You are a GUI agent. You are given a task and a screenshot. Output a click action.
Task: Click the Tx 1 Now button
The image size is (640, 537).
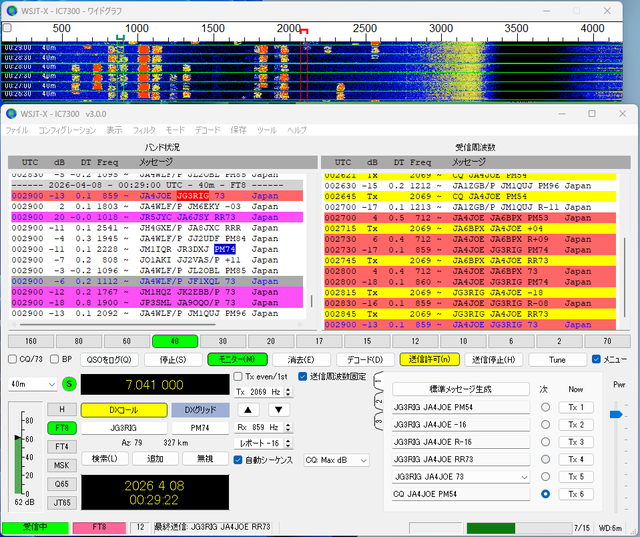576,407
